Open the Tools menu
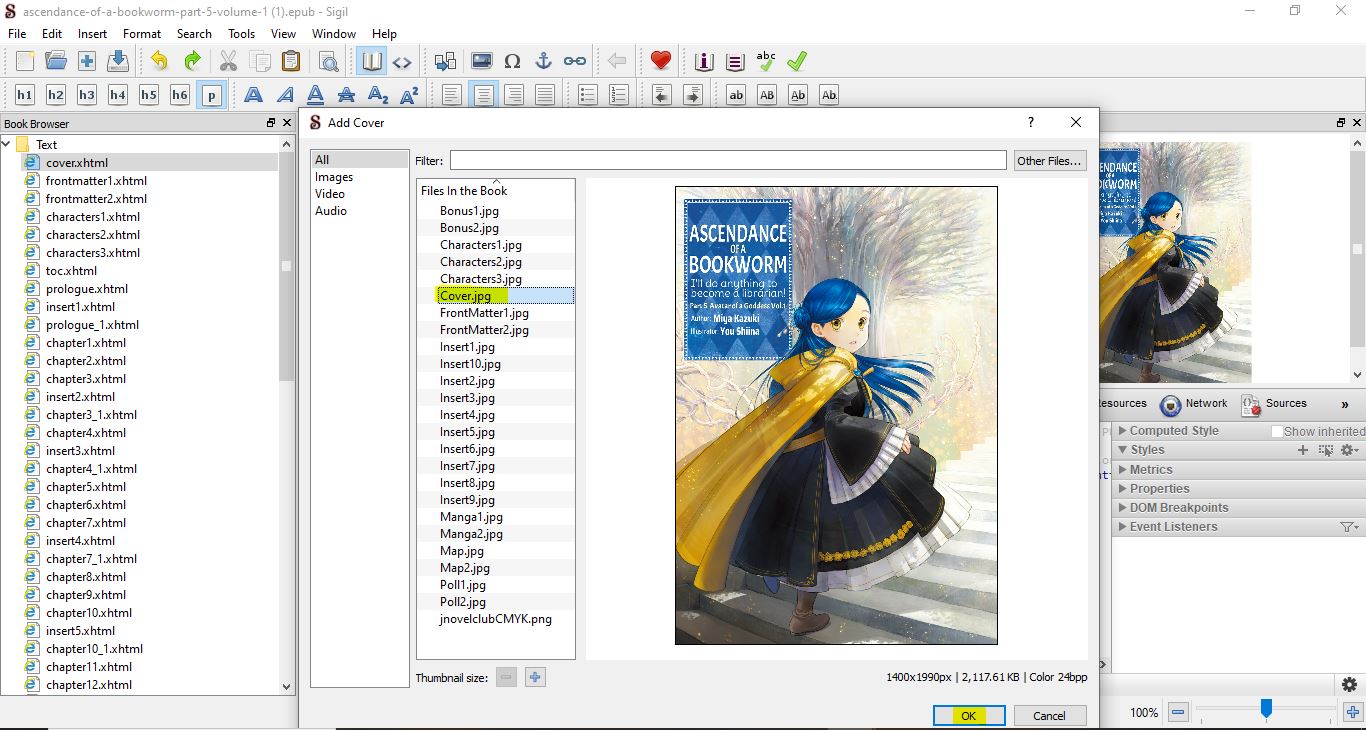The height and width of the screenshot is (730, 1366). coord(241,33)
